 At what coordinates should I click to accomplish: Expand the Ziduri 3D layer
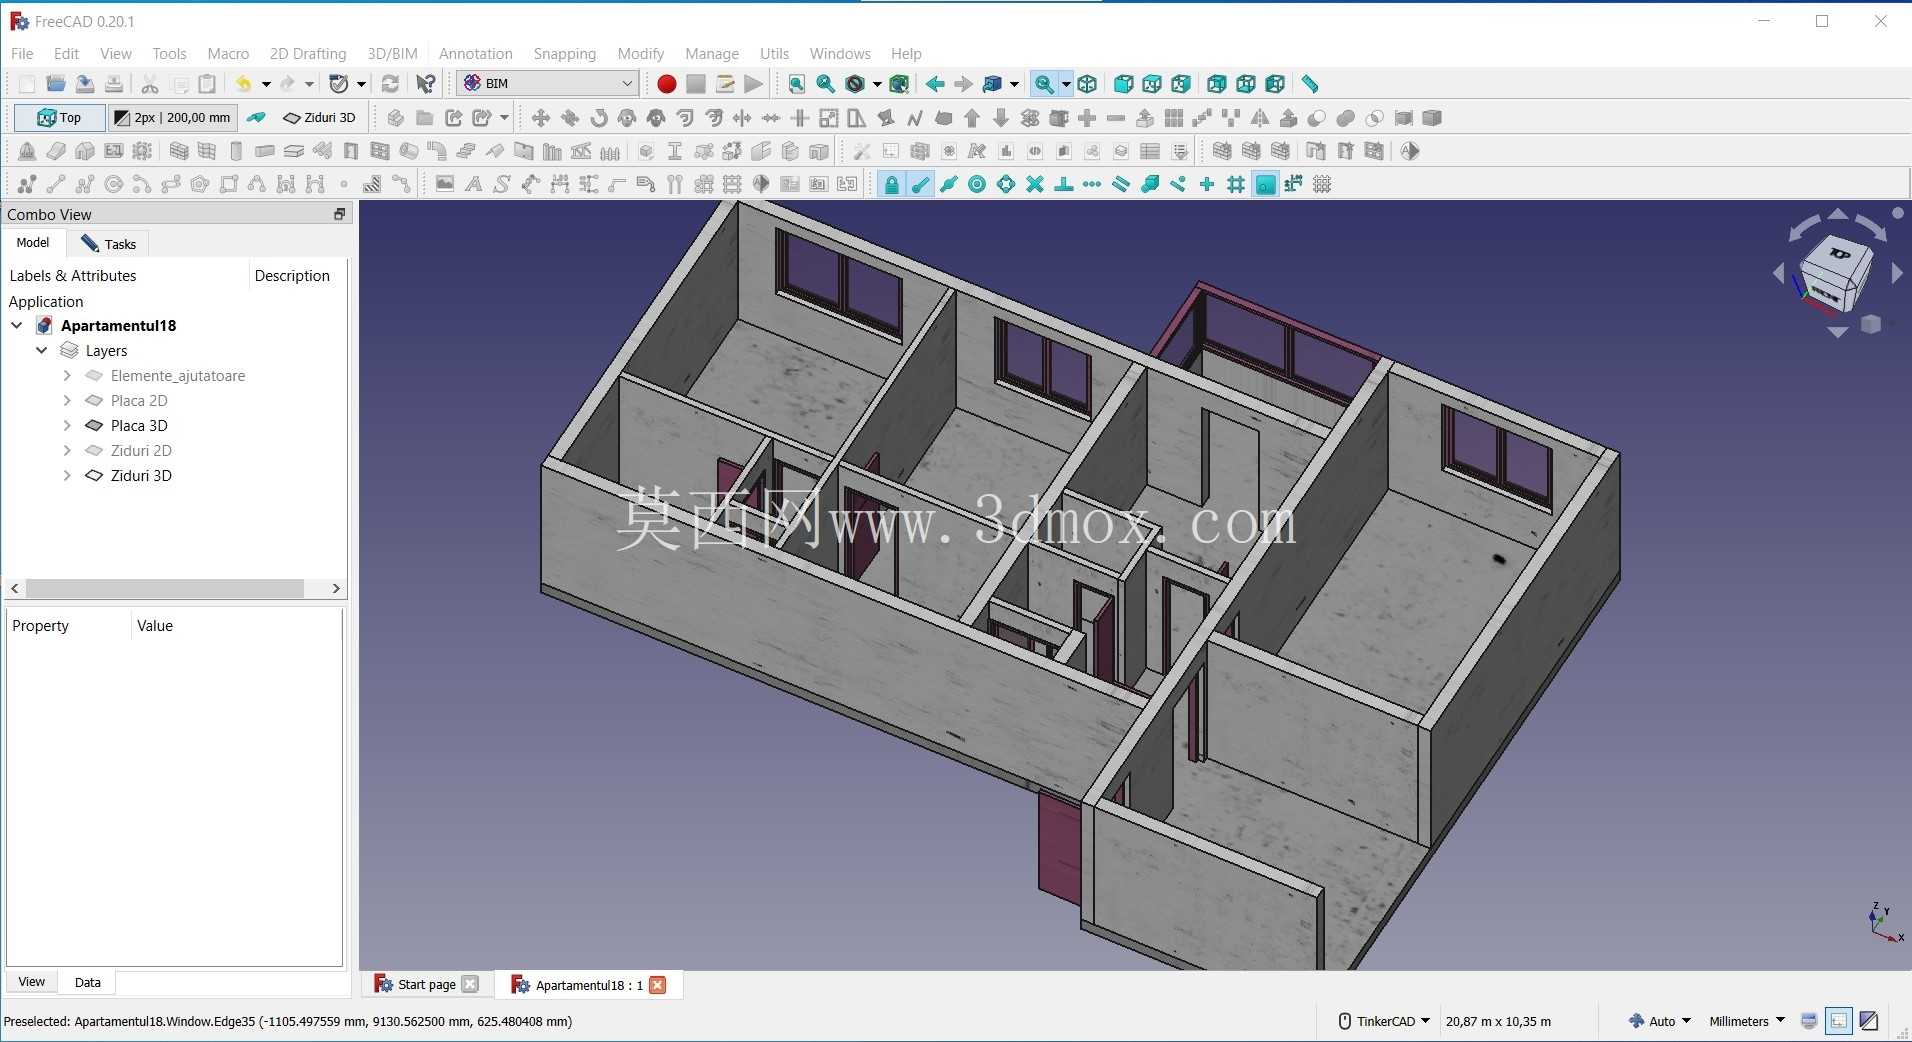point(67,475)
